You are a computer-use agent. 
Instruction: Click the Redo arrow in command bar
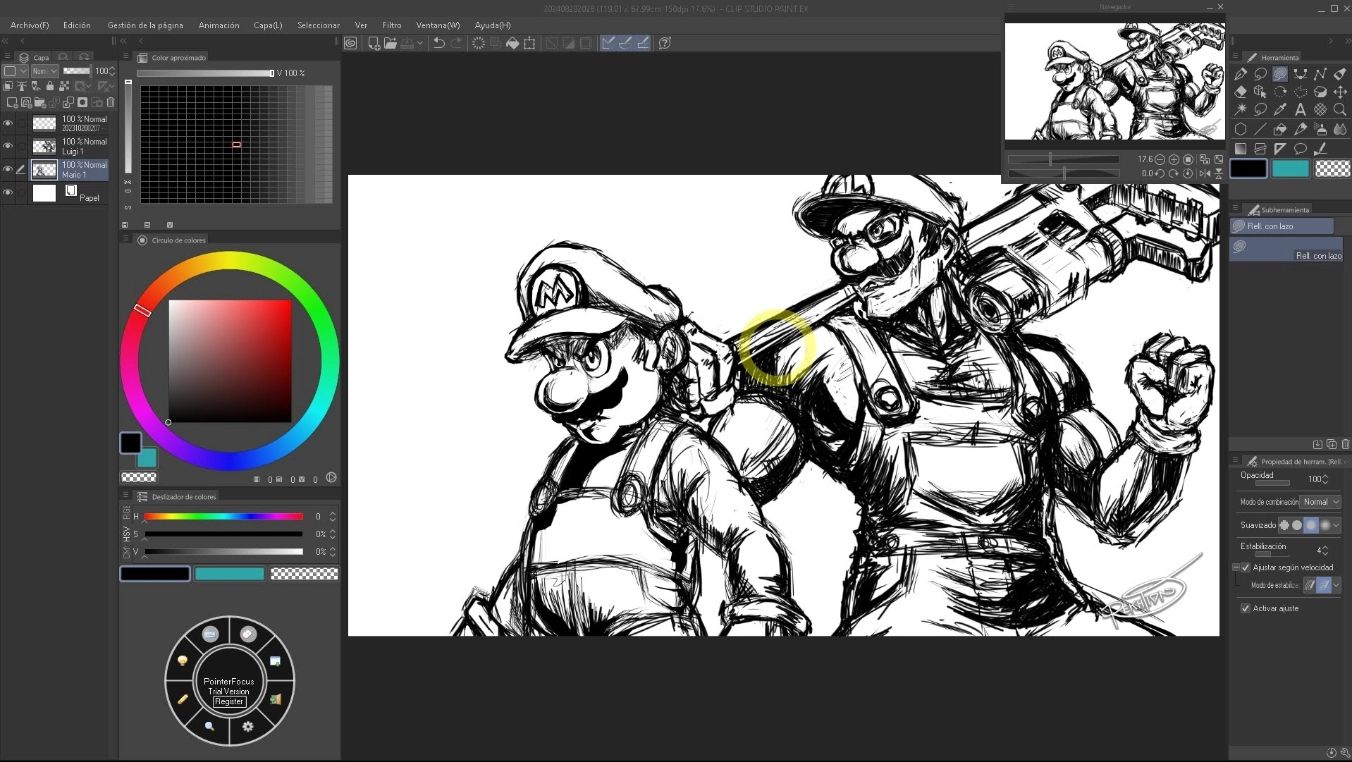[457, 43]
